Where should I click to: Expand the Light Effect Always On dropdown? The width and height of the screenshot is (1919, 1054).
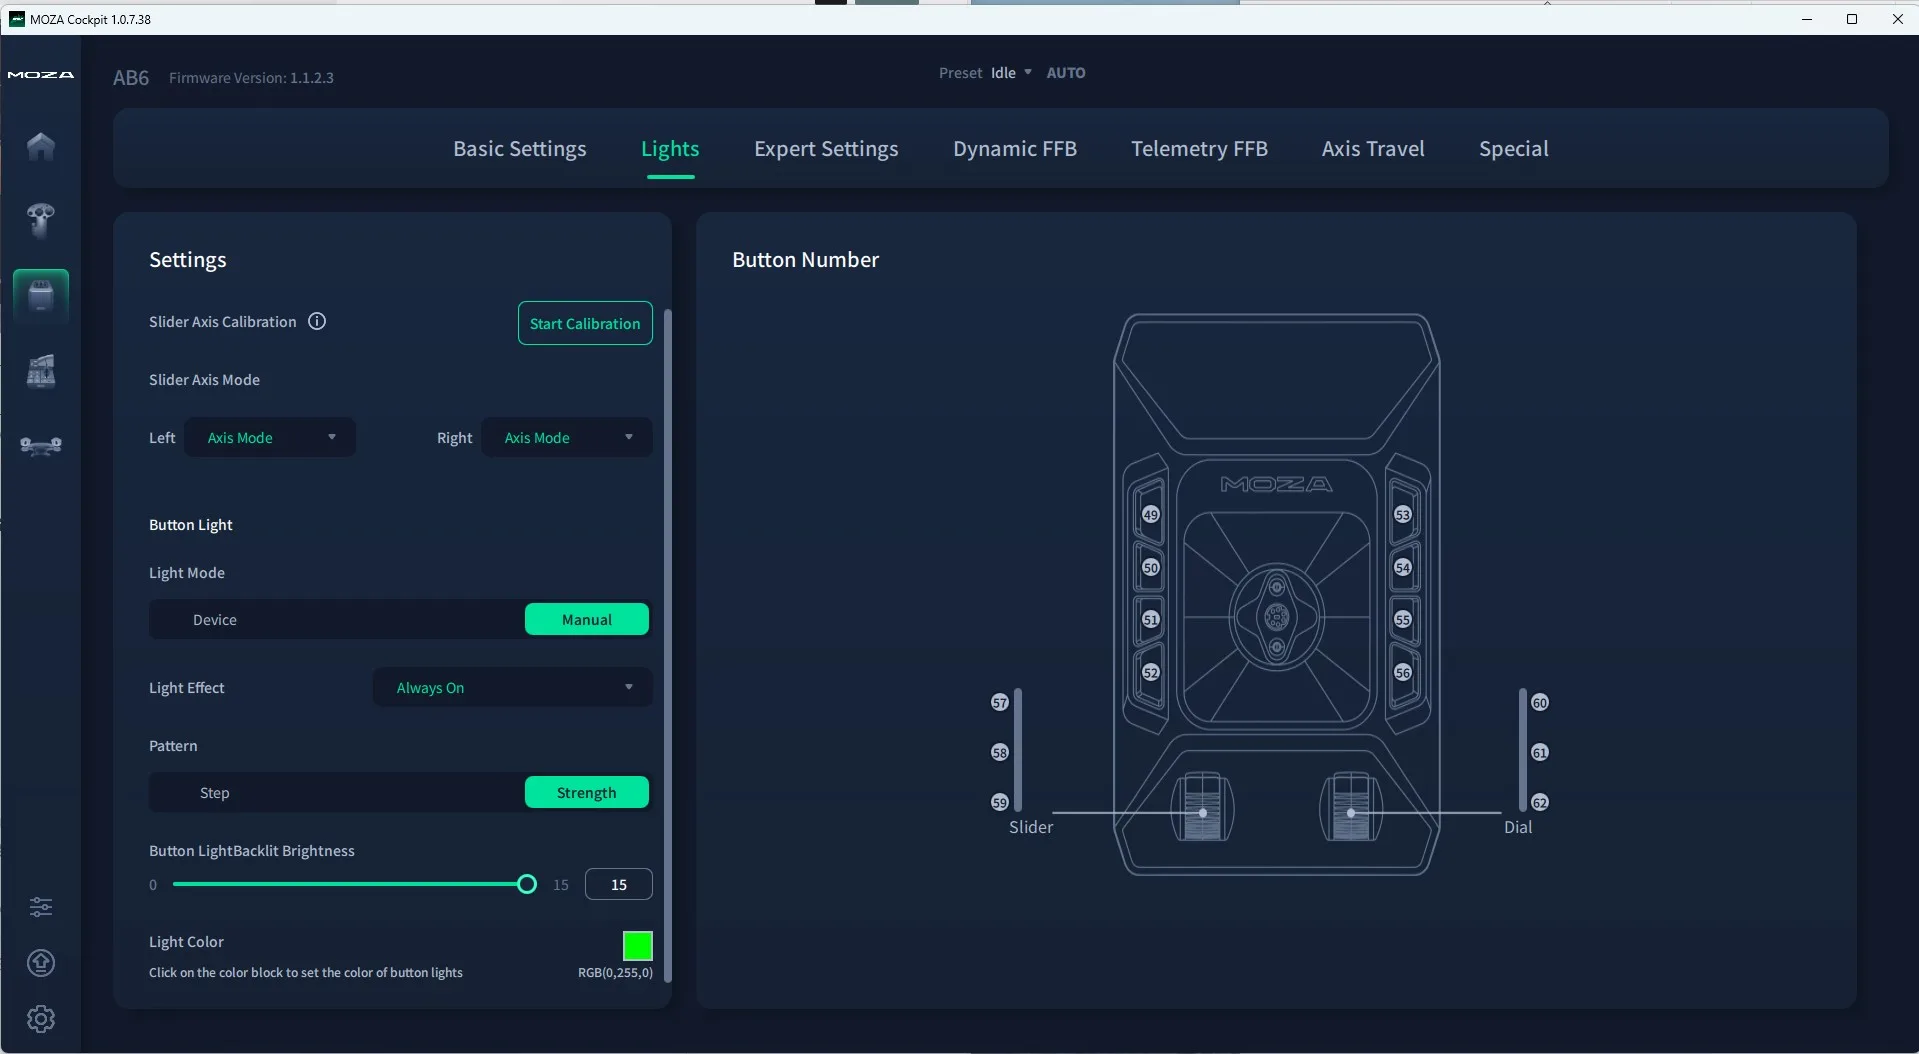point(513,688)
